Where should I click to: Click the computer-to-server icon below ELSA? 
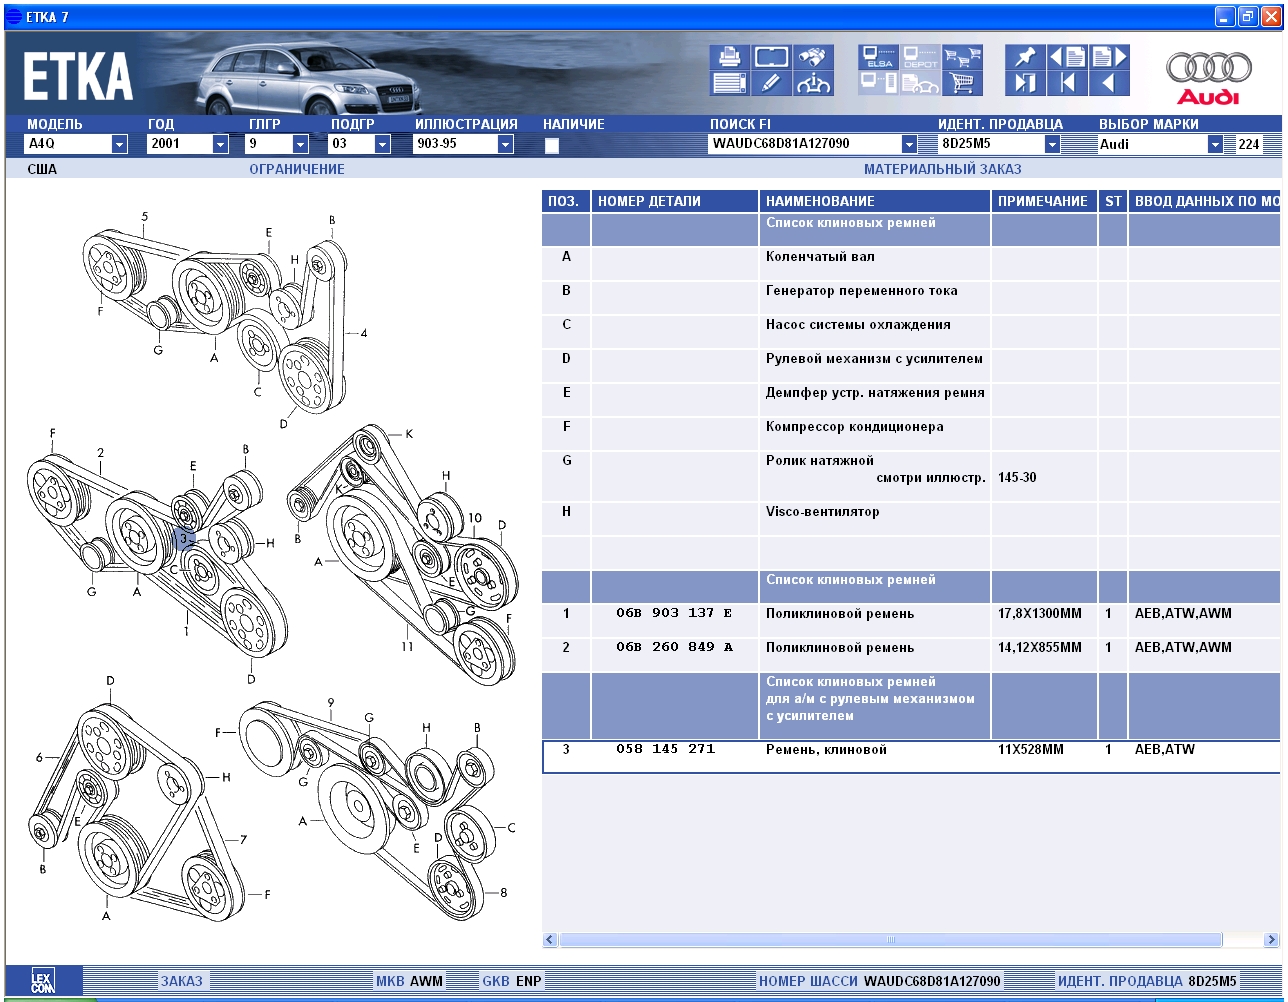(x=879, y=83)
